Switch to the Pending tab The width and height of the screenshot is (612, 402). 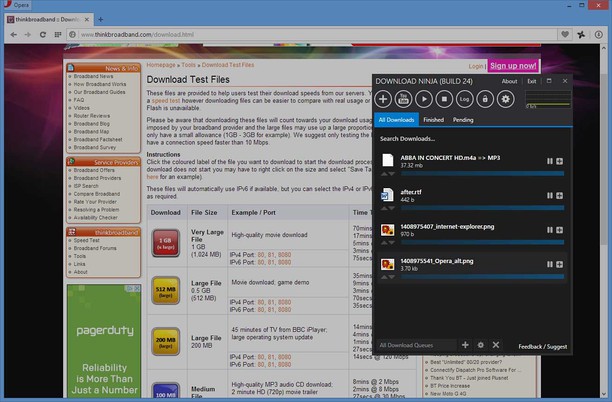coord(463,120)
